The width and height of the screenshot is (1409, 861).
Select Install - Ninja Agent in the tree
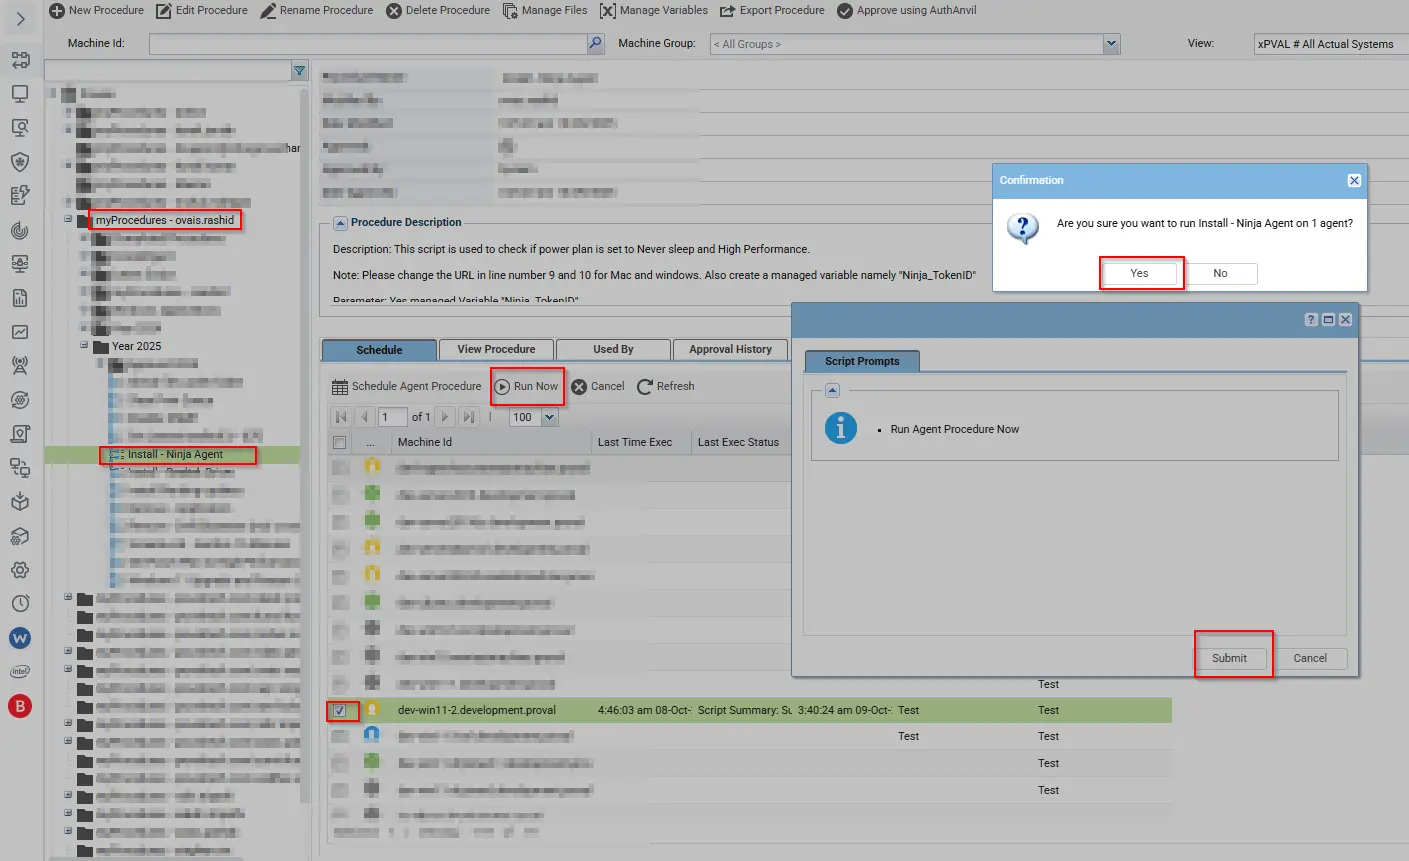175,454
